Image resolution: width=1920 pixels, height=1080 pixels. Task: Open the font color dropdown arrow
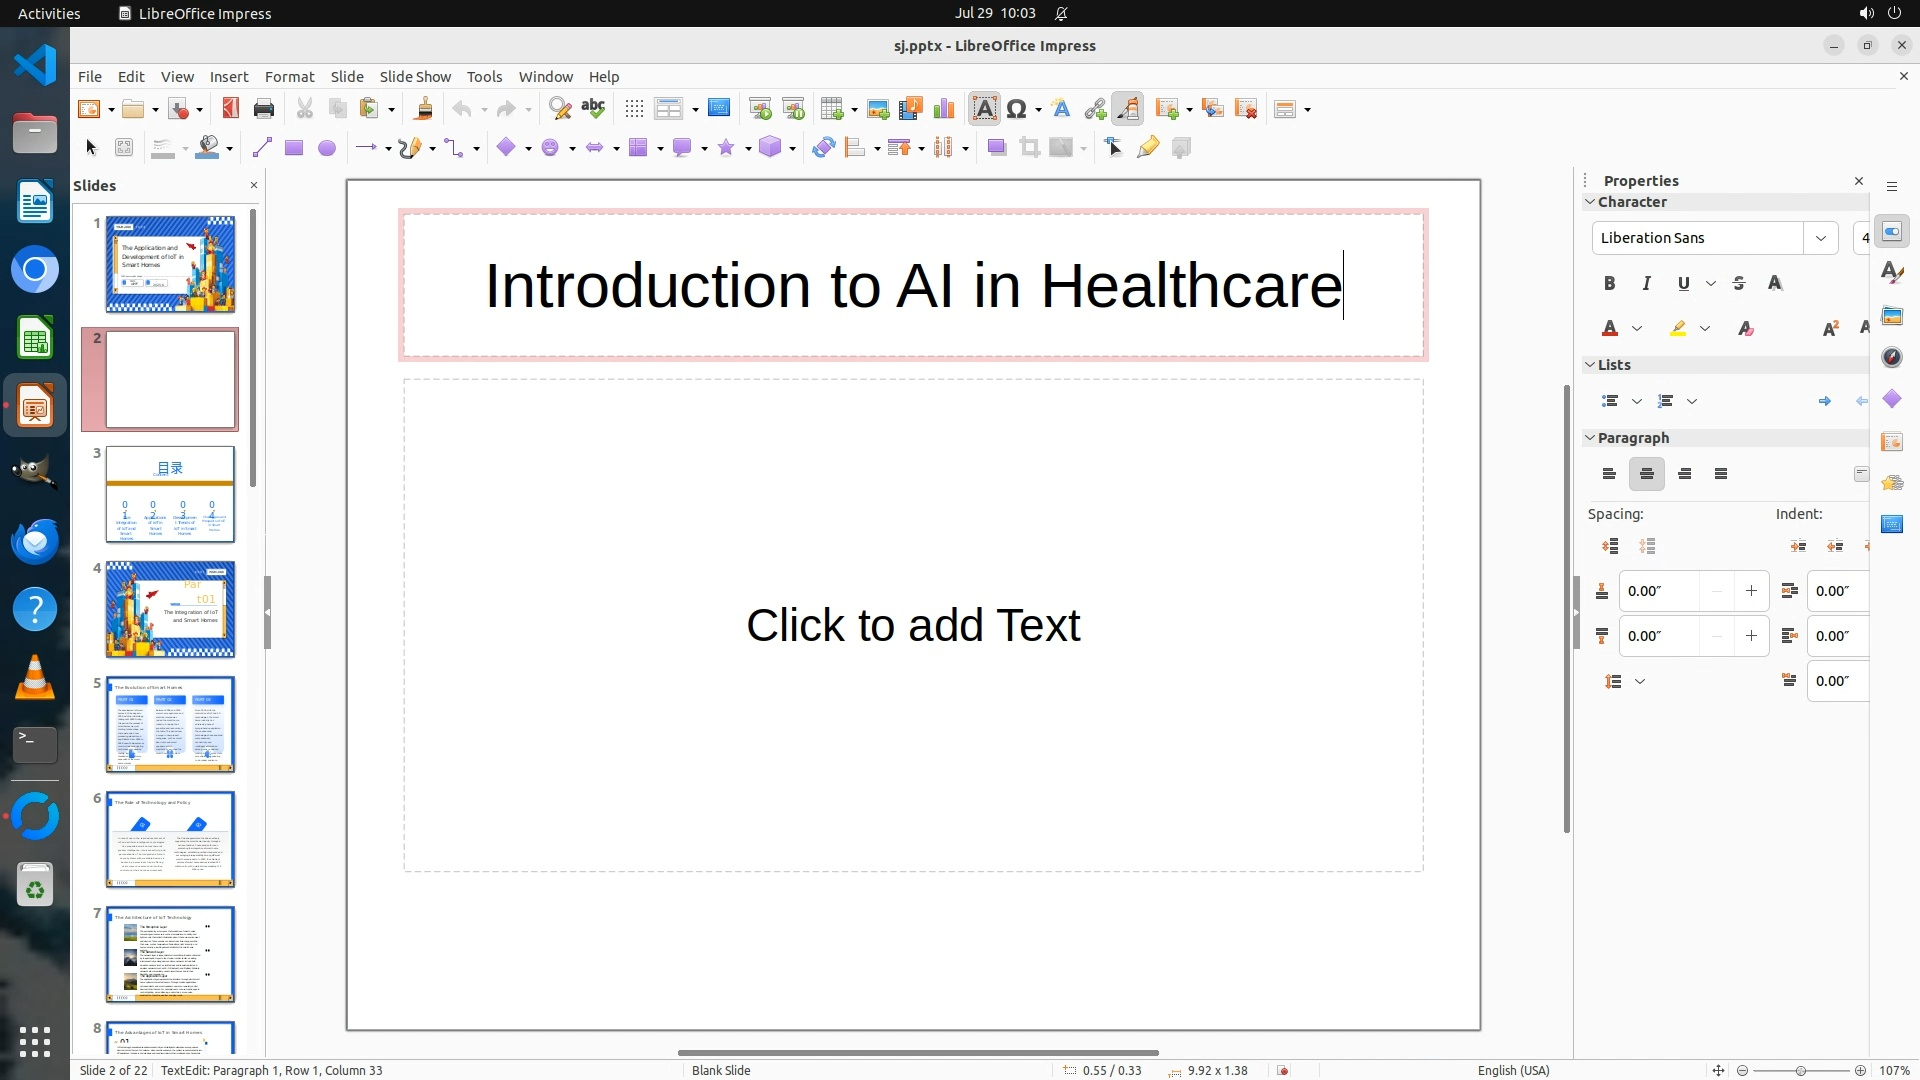click(1637, 329)
